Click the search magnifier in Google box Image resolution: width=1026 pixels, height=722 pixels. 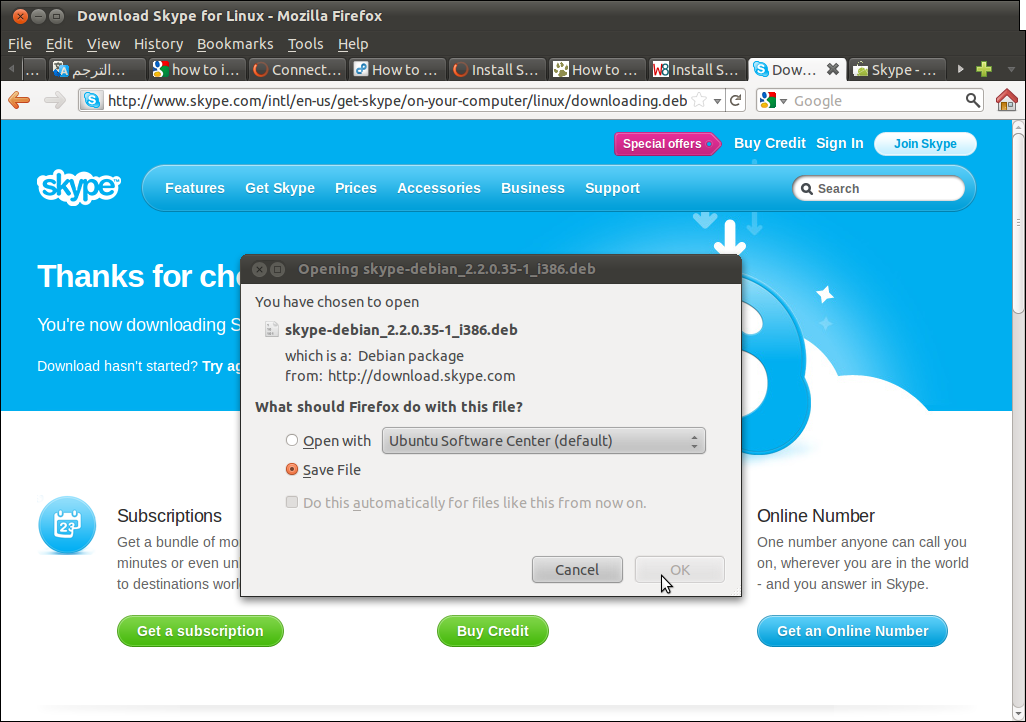(972, 100)
